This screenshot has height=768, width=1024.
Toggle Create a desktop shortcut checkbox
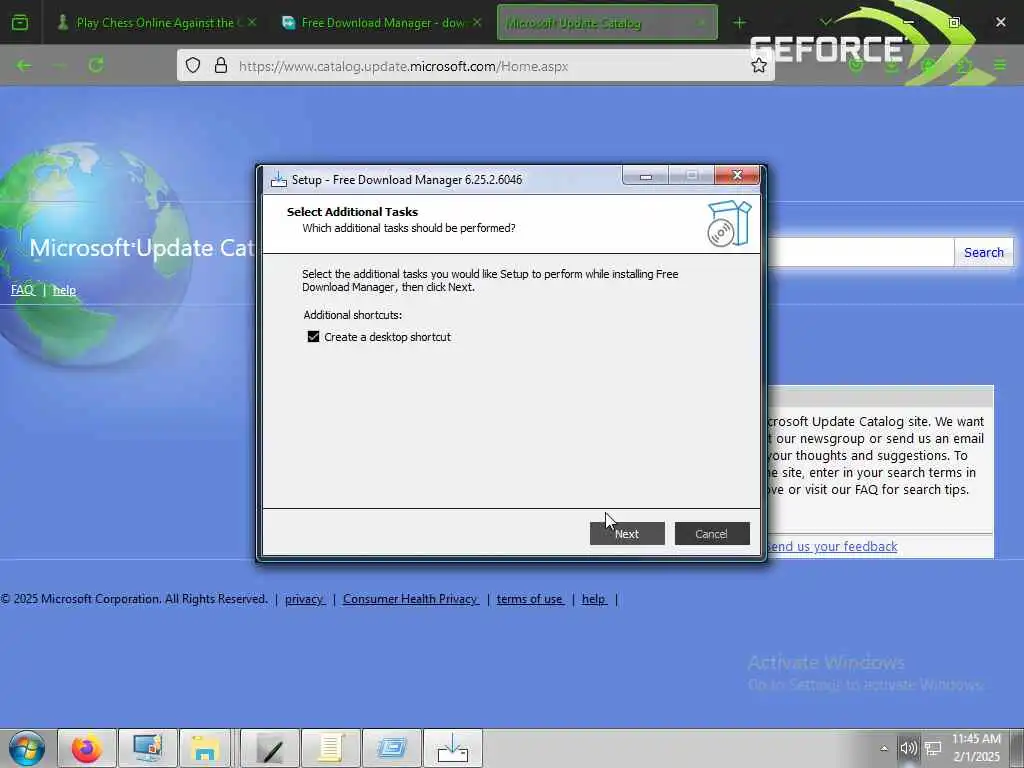pos(313,337)
